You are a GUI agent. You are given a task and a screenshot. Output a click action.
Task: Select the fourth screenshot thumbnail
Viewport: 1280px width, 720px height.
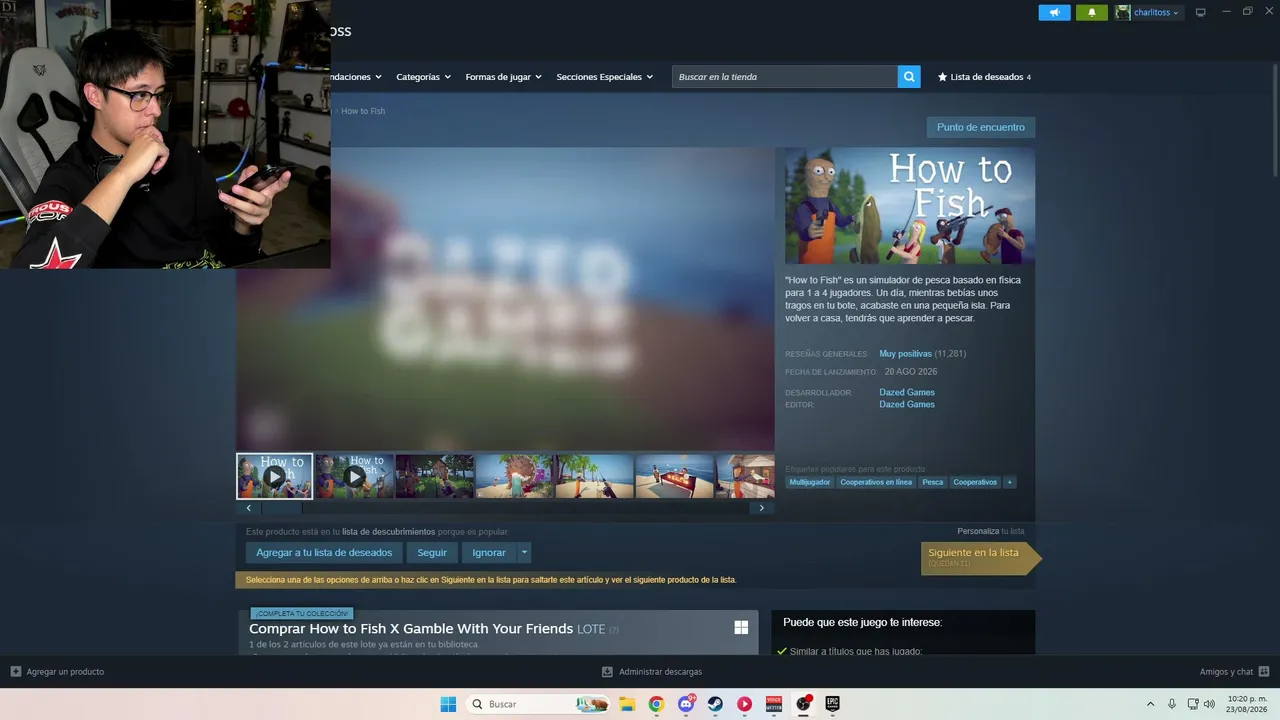(514, 476)
